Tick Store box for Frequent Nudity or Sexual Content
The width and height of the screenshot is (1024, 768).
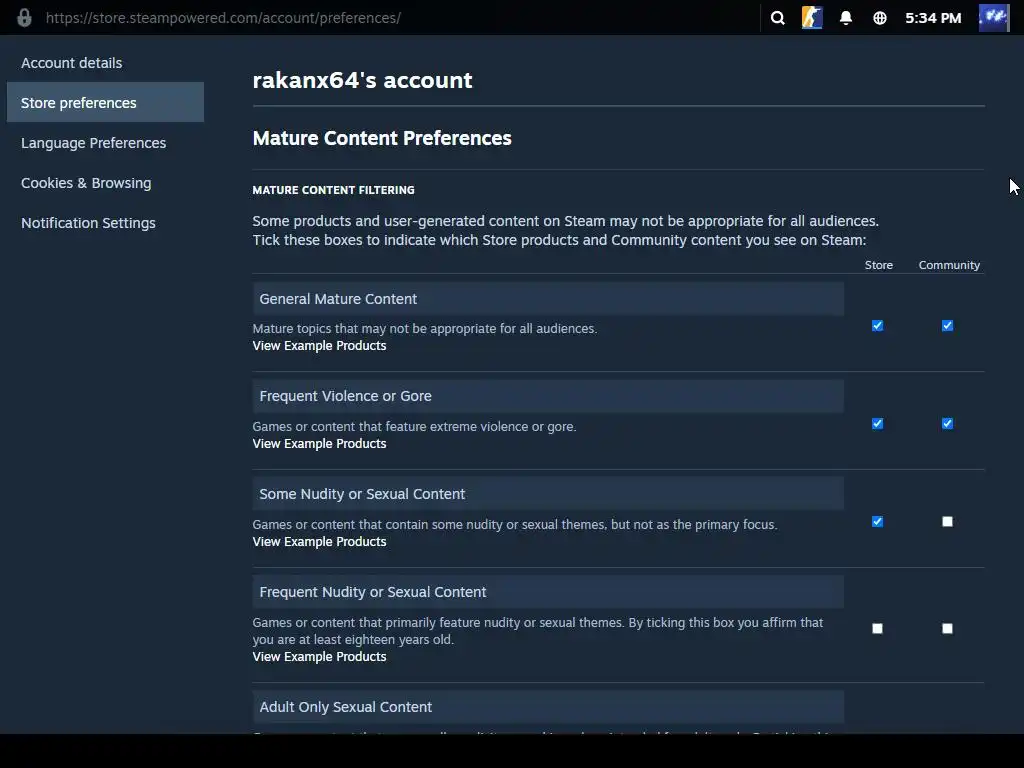(877, 628)
